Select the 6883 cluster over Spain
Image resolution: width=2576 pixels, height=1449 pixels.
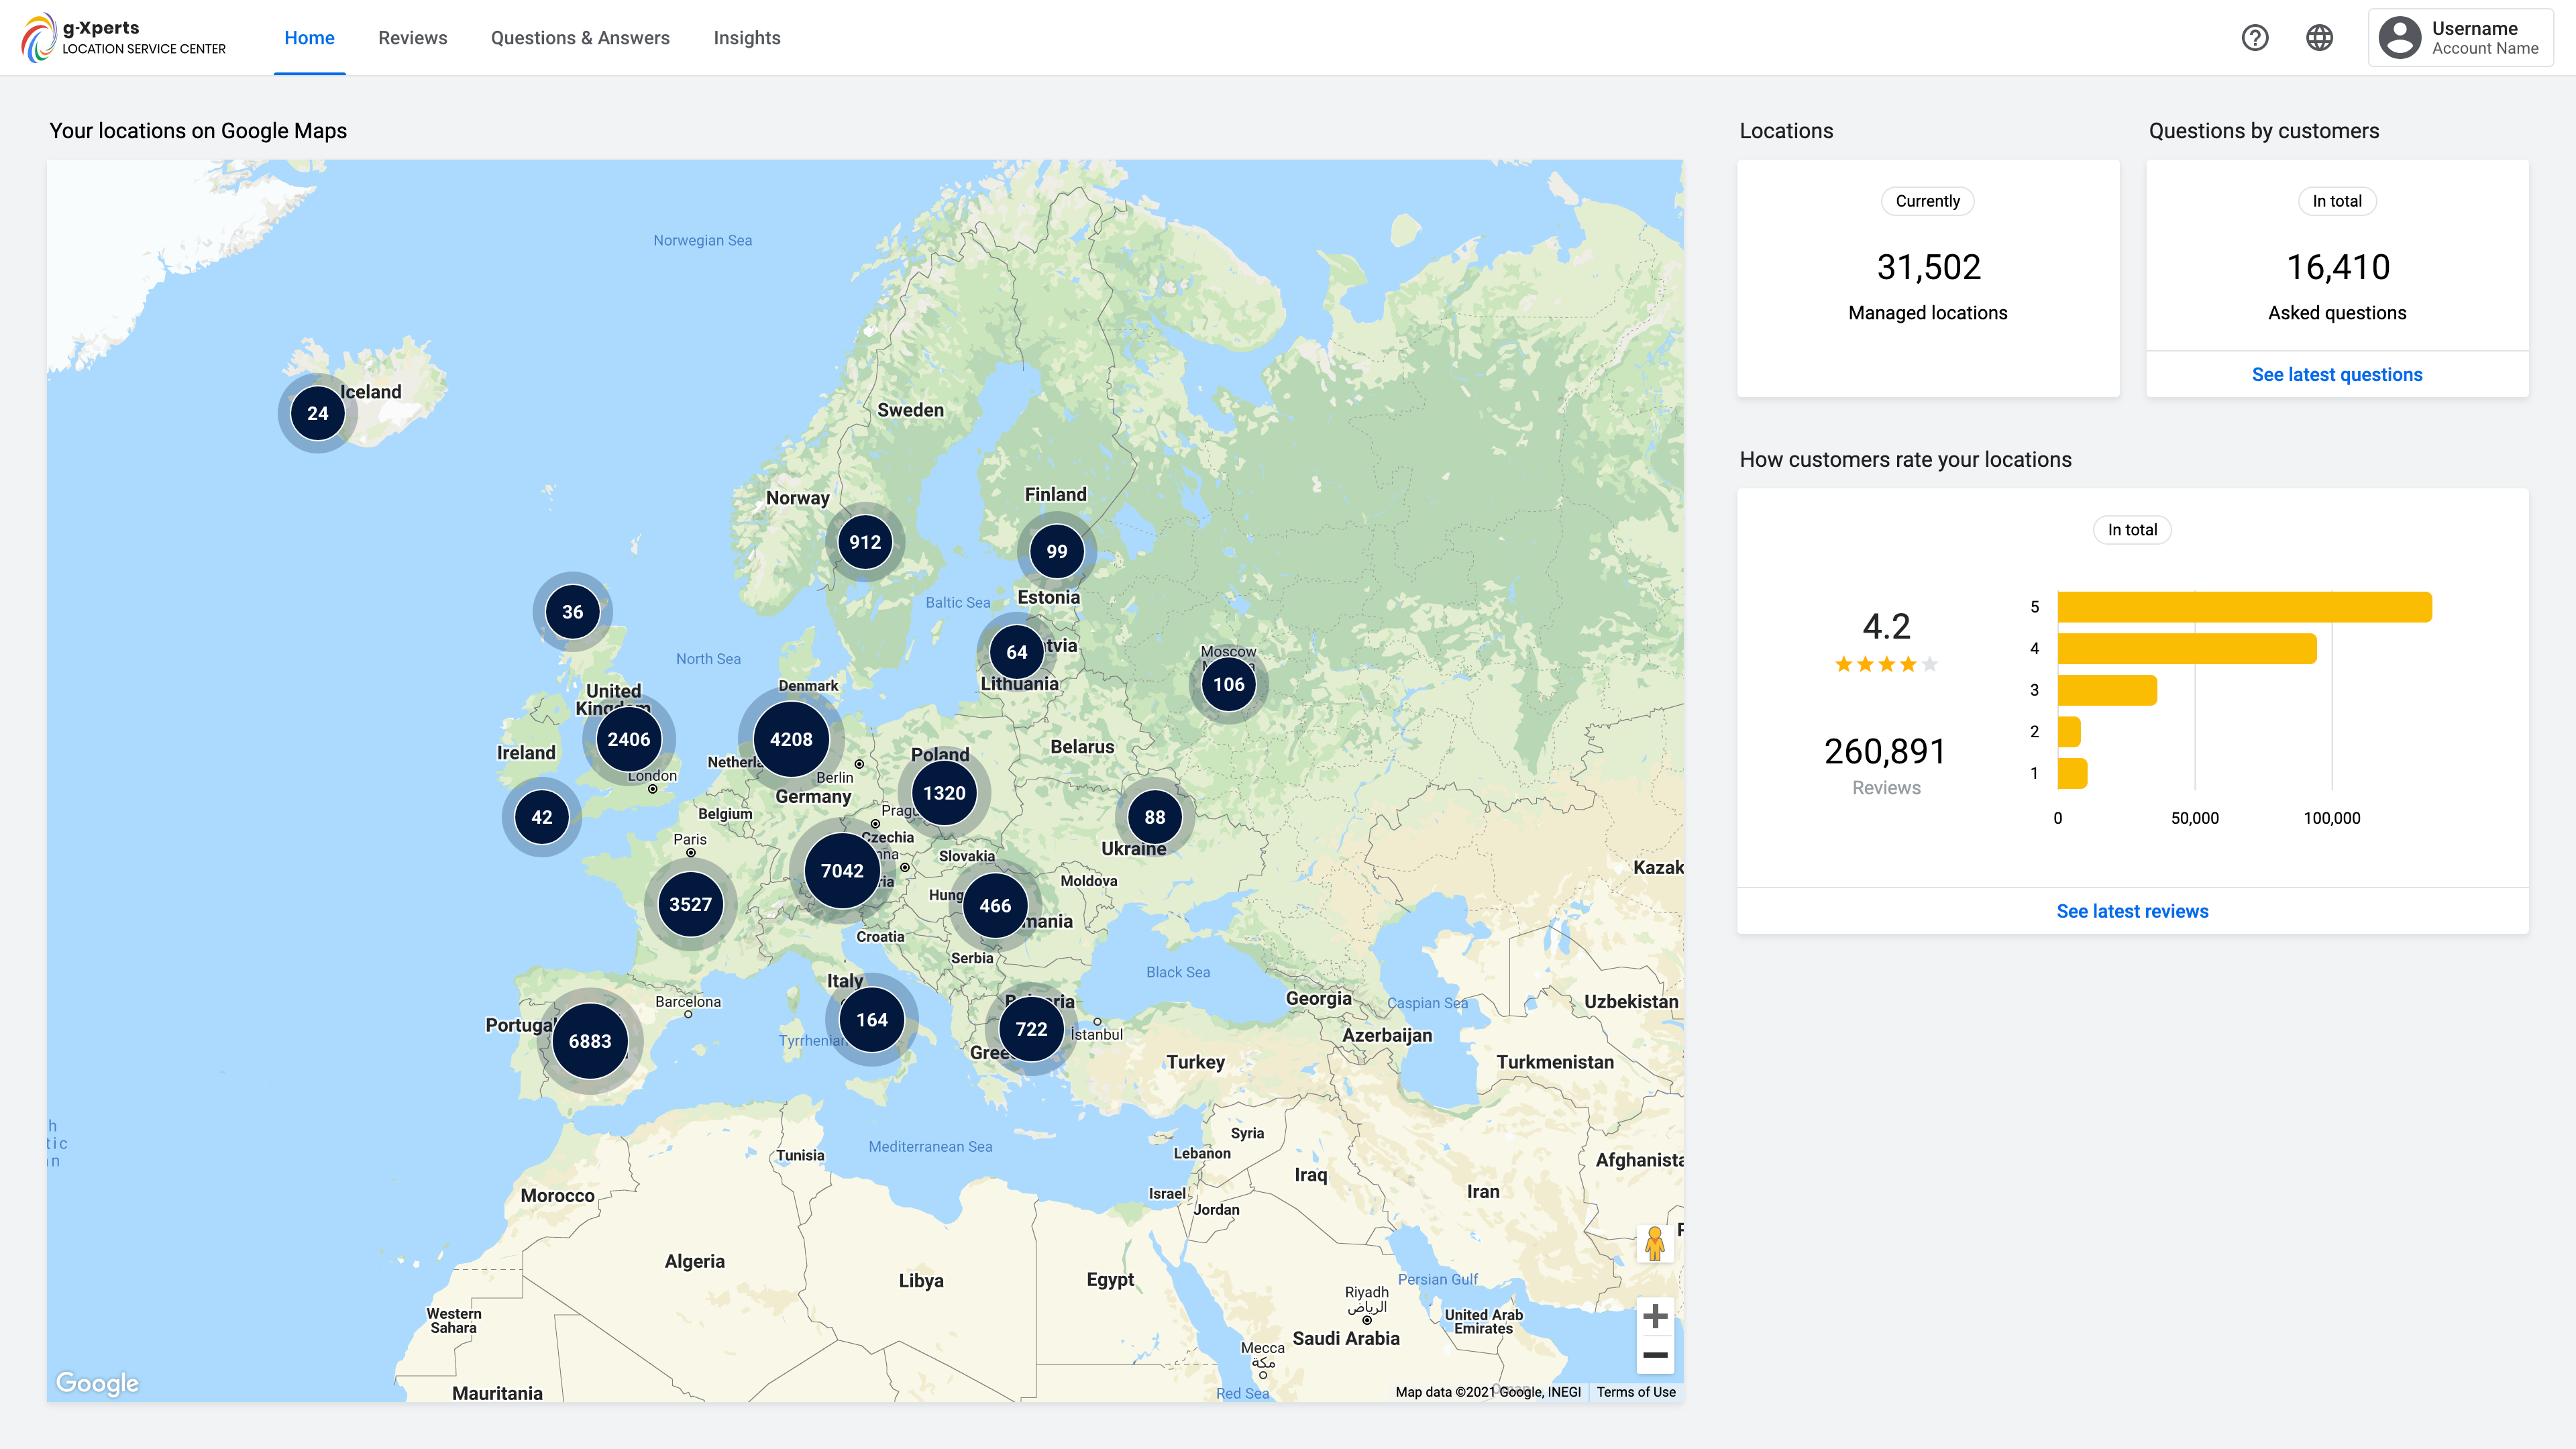(590, 1041)
